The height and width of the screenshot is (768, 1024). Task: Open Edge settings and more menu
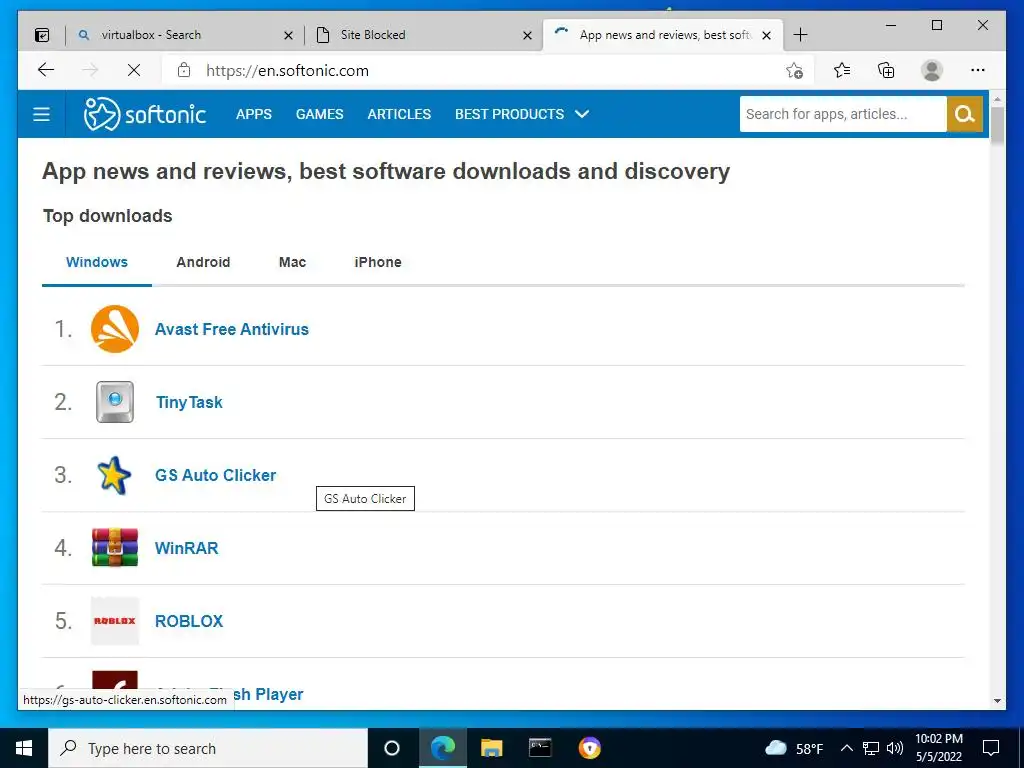[x=978, y=70]
